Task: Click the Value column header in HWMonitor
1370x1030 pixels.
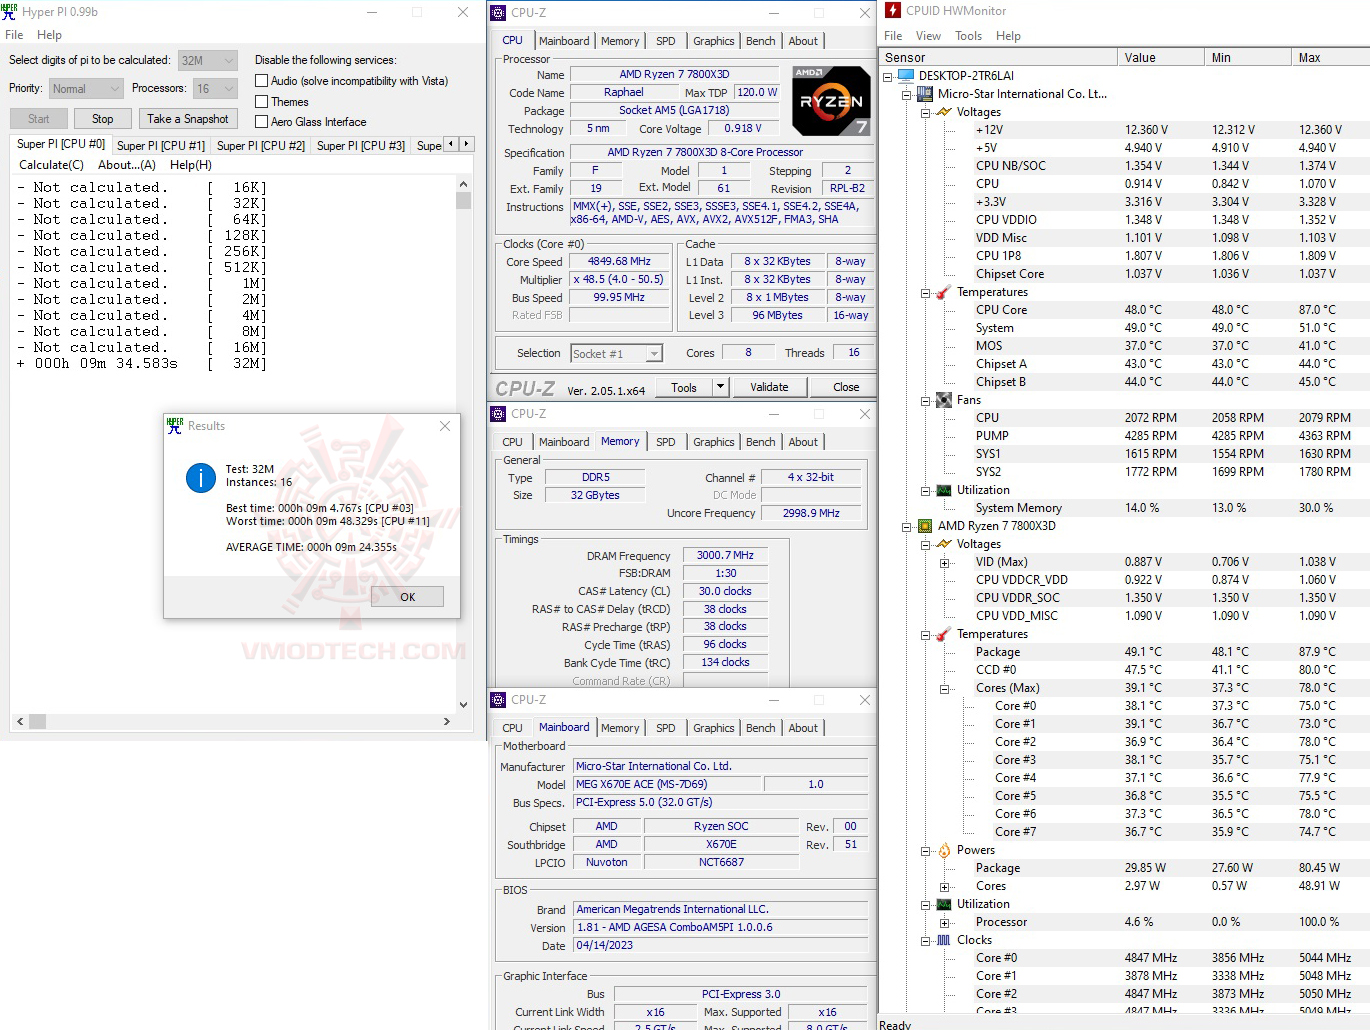Action: click(x=1160, y=57)
